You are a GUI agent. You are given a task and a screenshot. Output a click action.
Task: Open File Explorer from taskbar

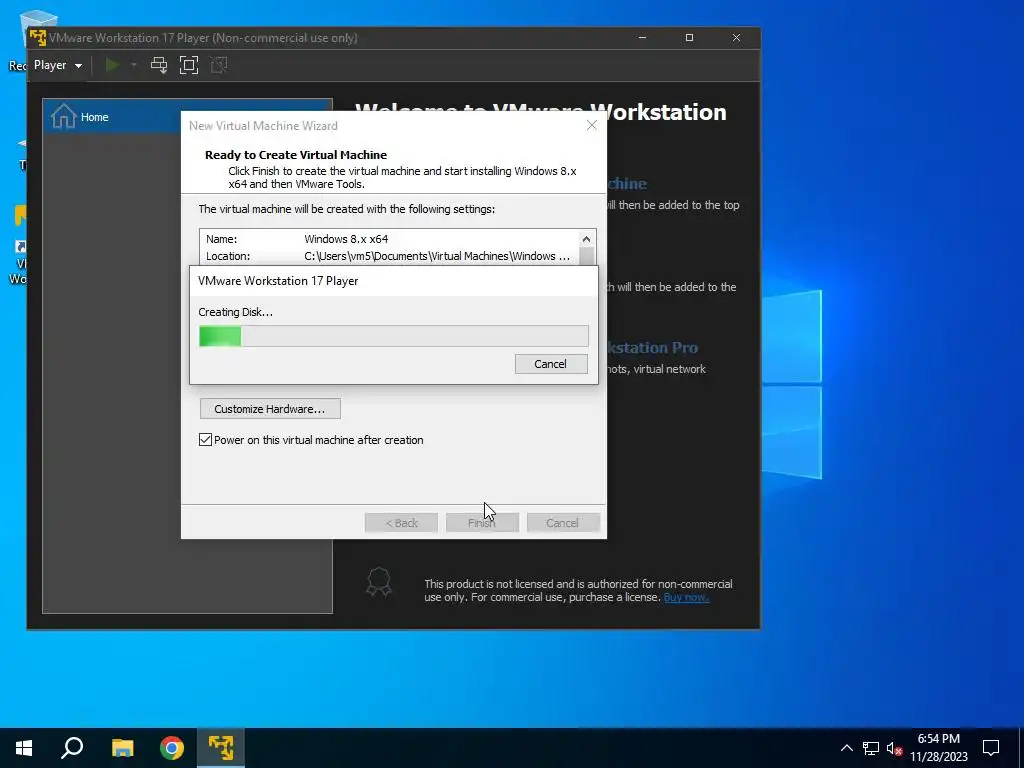(122, 748)
